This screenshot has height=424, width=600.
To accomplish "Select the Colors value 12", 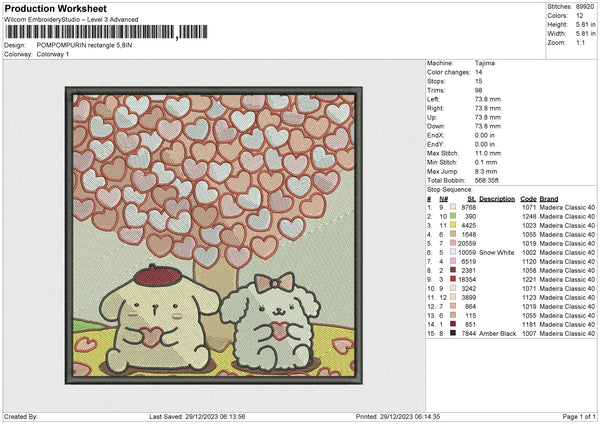I will click(579, 16).
